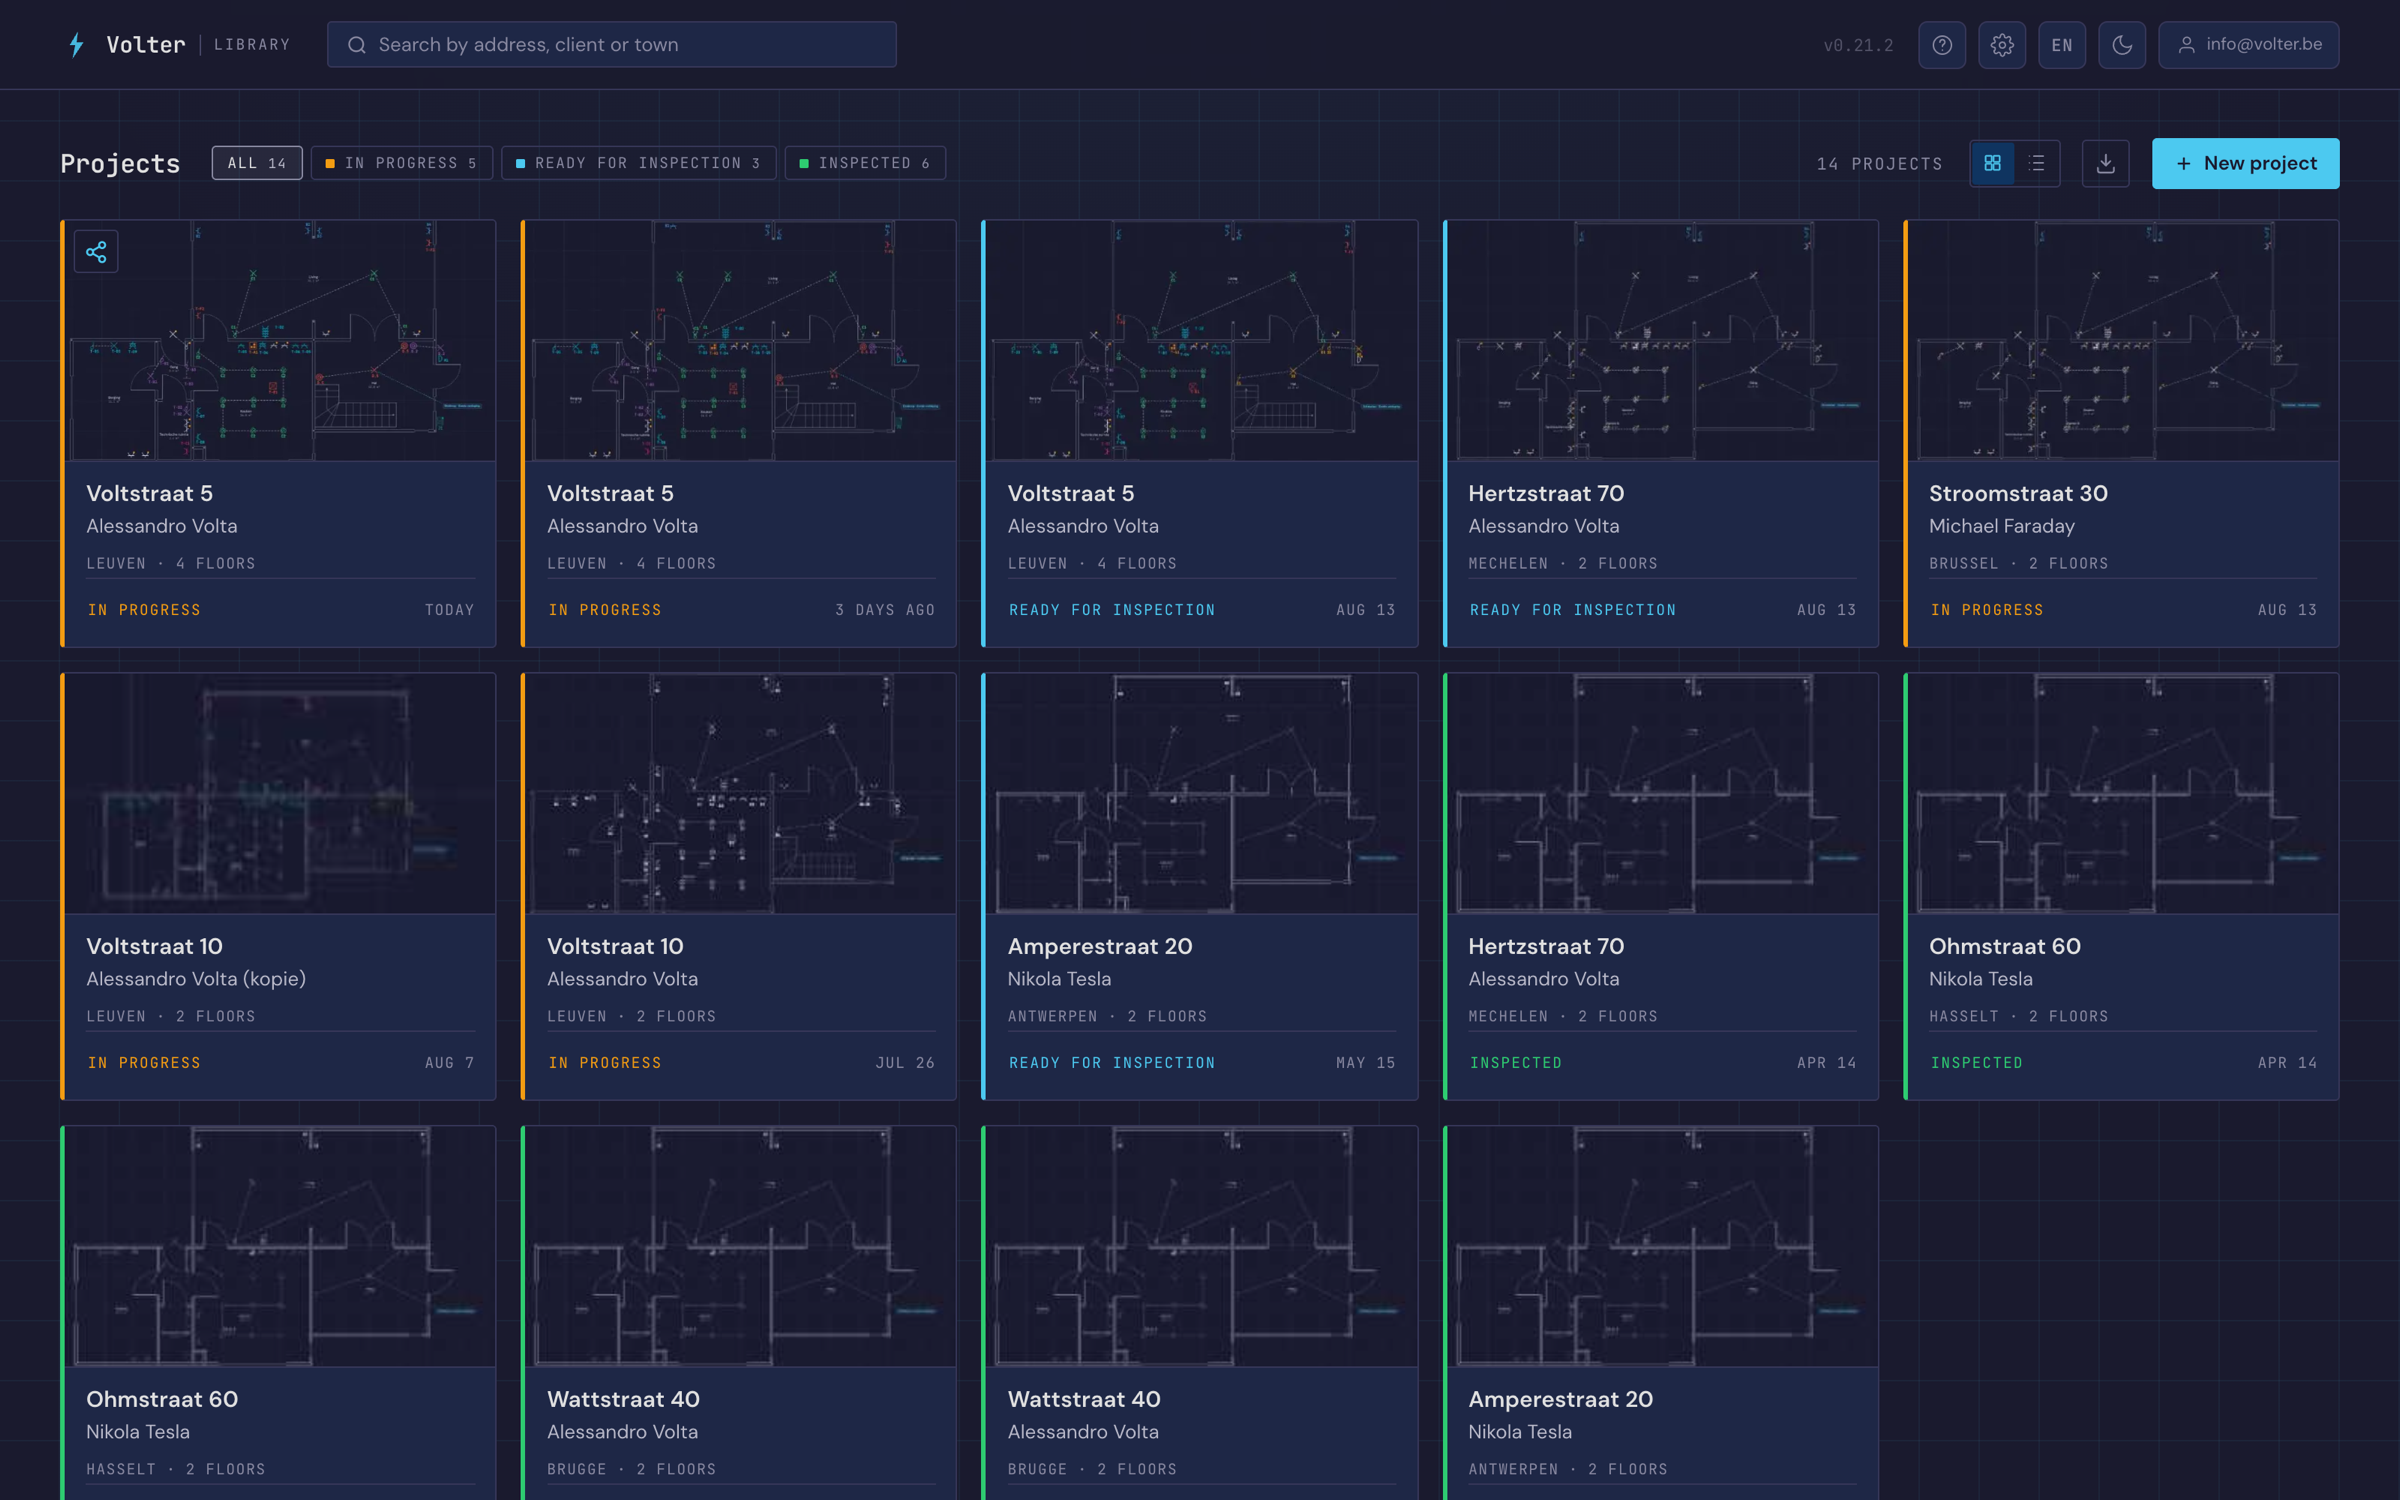This screenshot has height=1500, width=2400.
Task: Click the v0.21.2 version label
Action: (x=1858, y=45)
